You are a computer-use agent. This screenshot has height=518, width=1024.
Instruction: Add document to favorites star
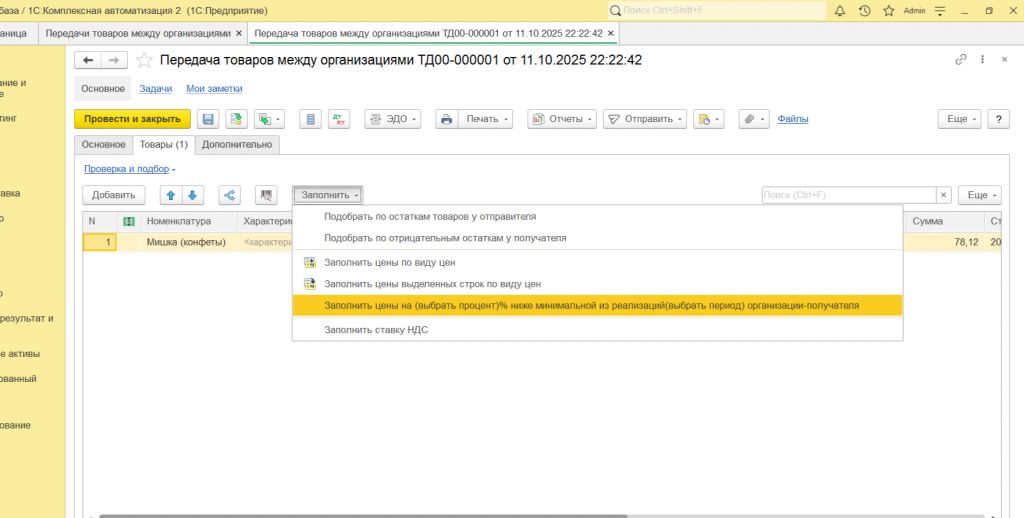(144, 60)
